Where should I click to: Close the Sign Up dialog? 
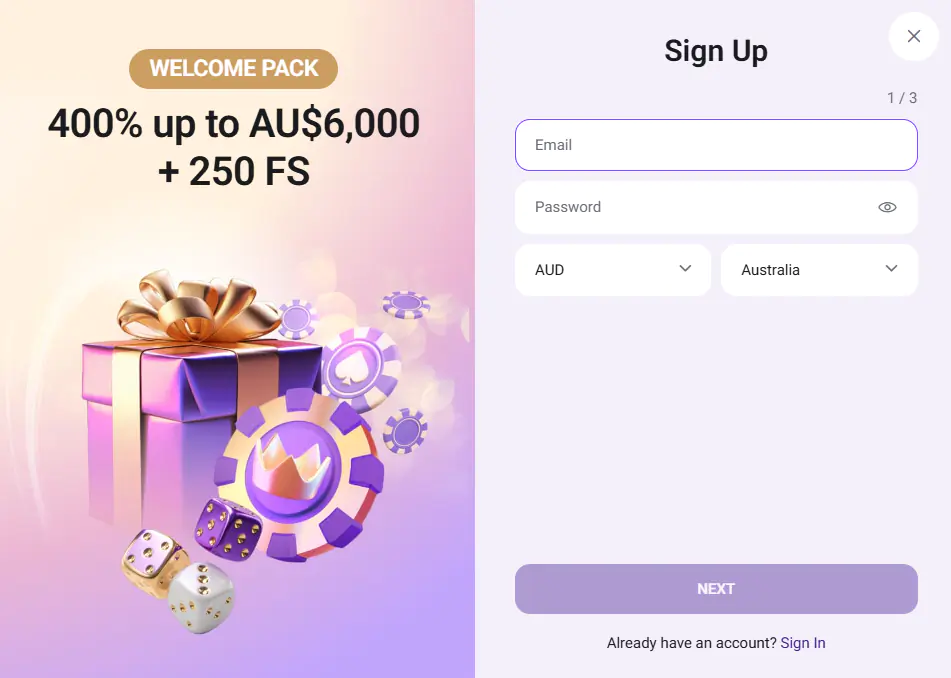[913, 36]
